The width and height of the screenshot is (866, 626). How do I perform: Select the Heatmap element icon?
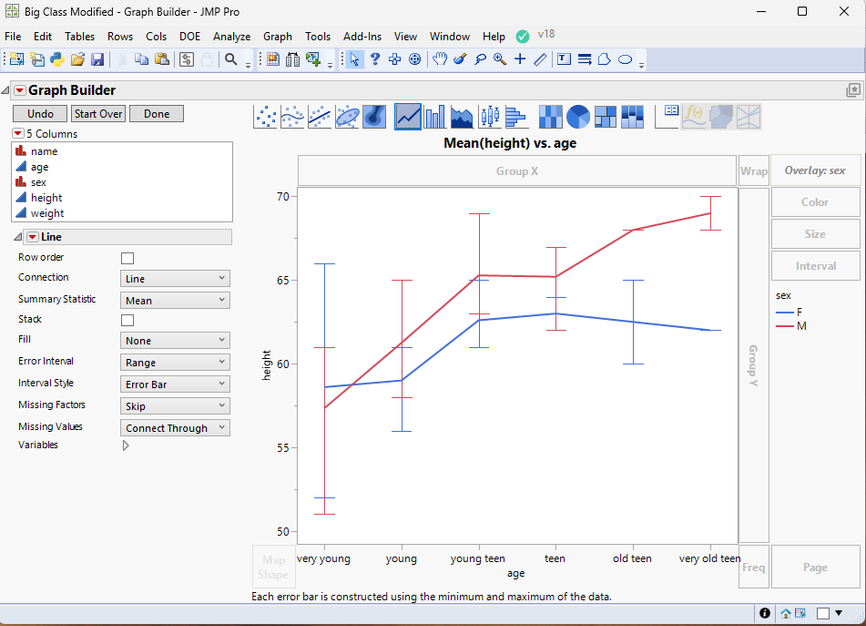tap(551, 117)
